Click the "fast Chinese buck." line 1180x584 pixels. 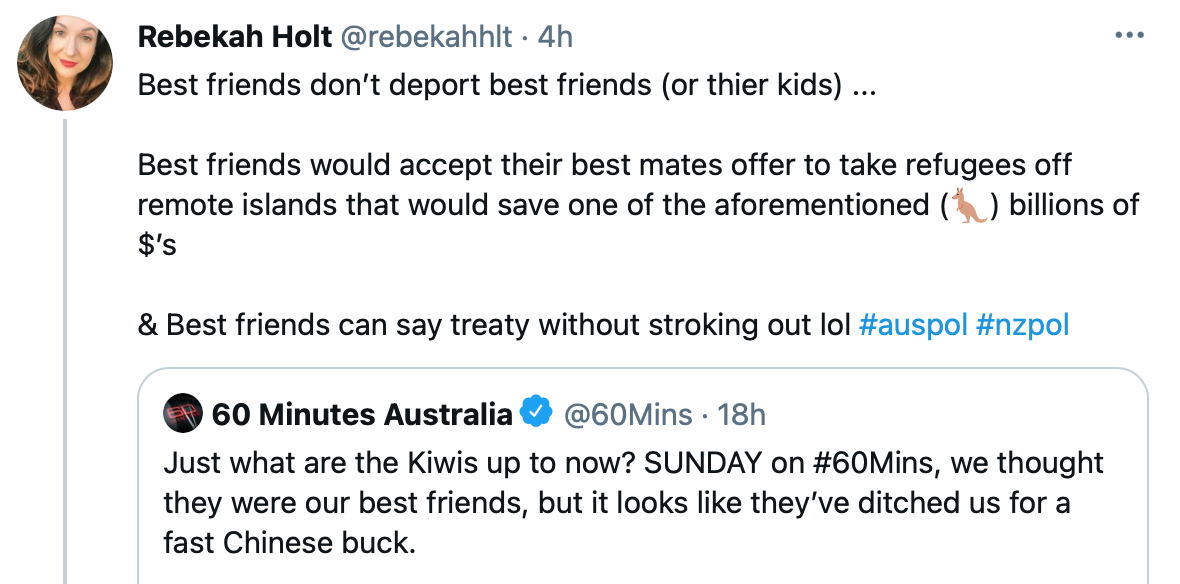pos(290,543)
